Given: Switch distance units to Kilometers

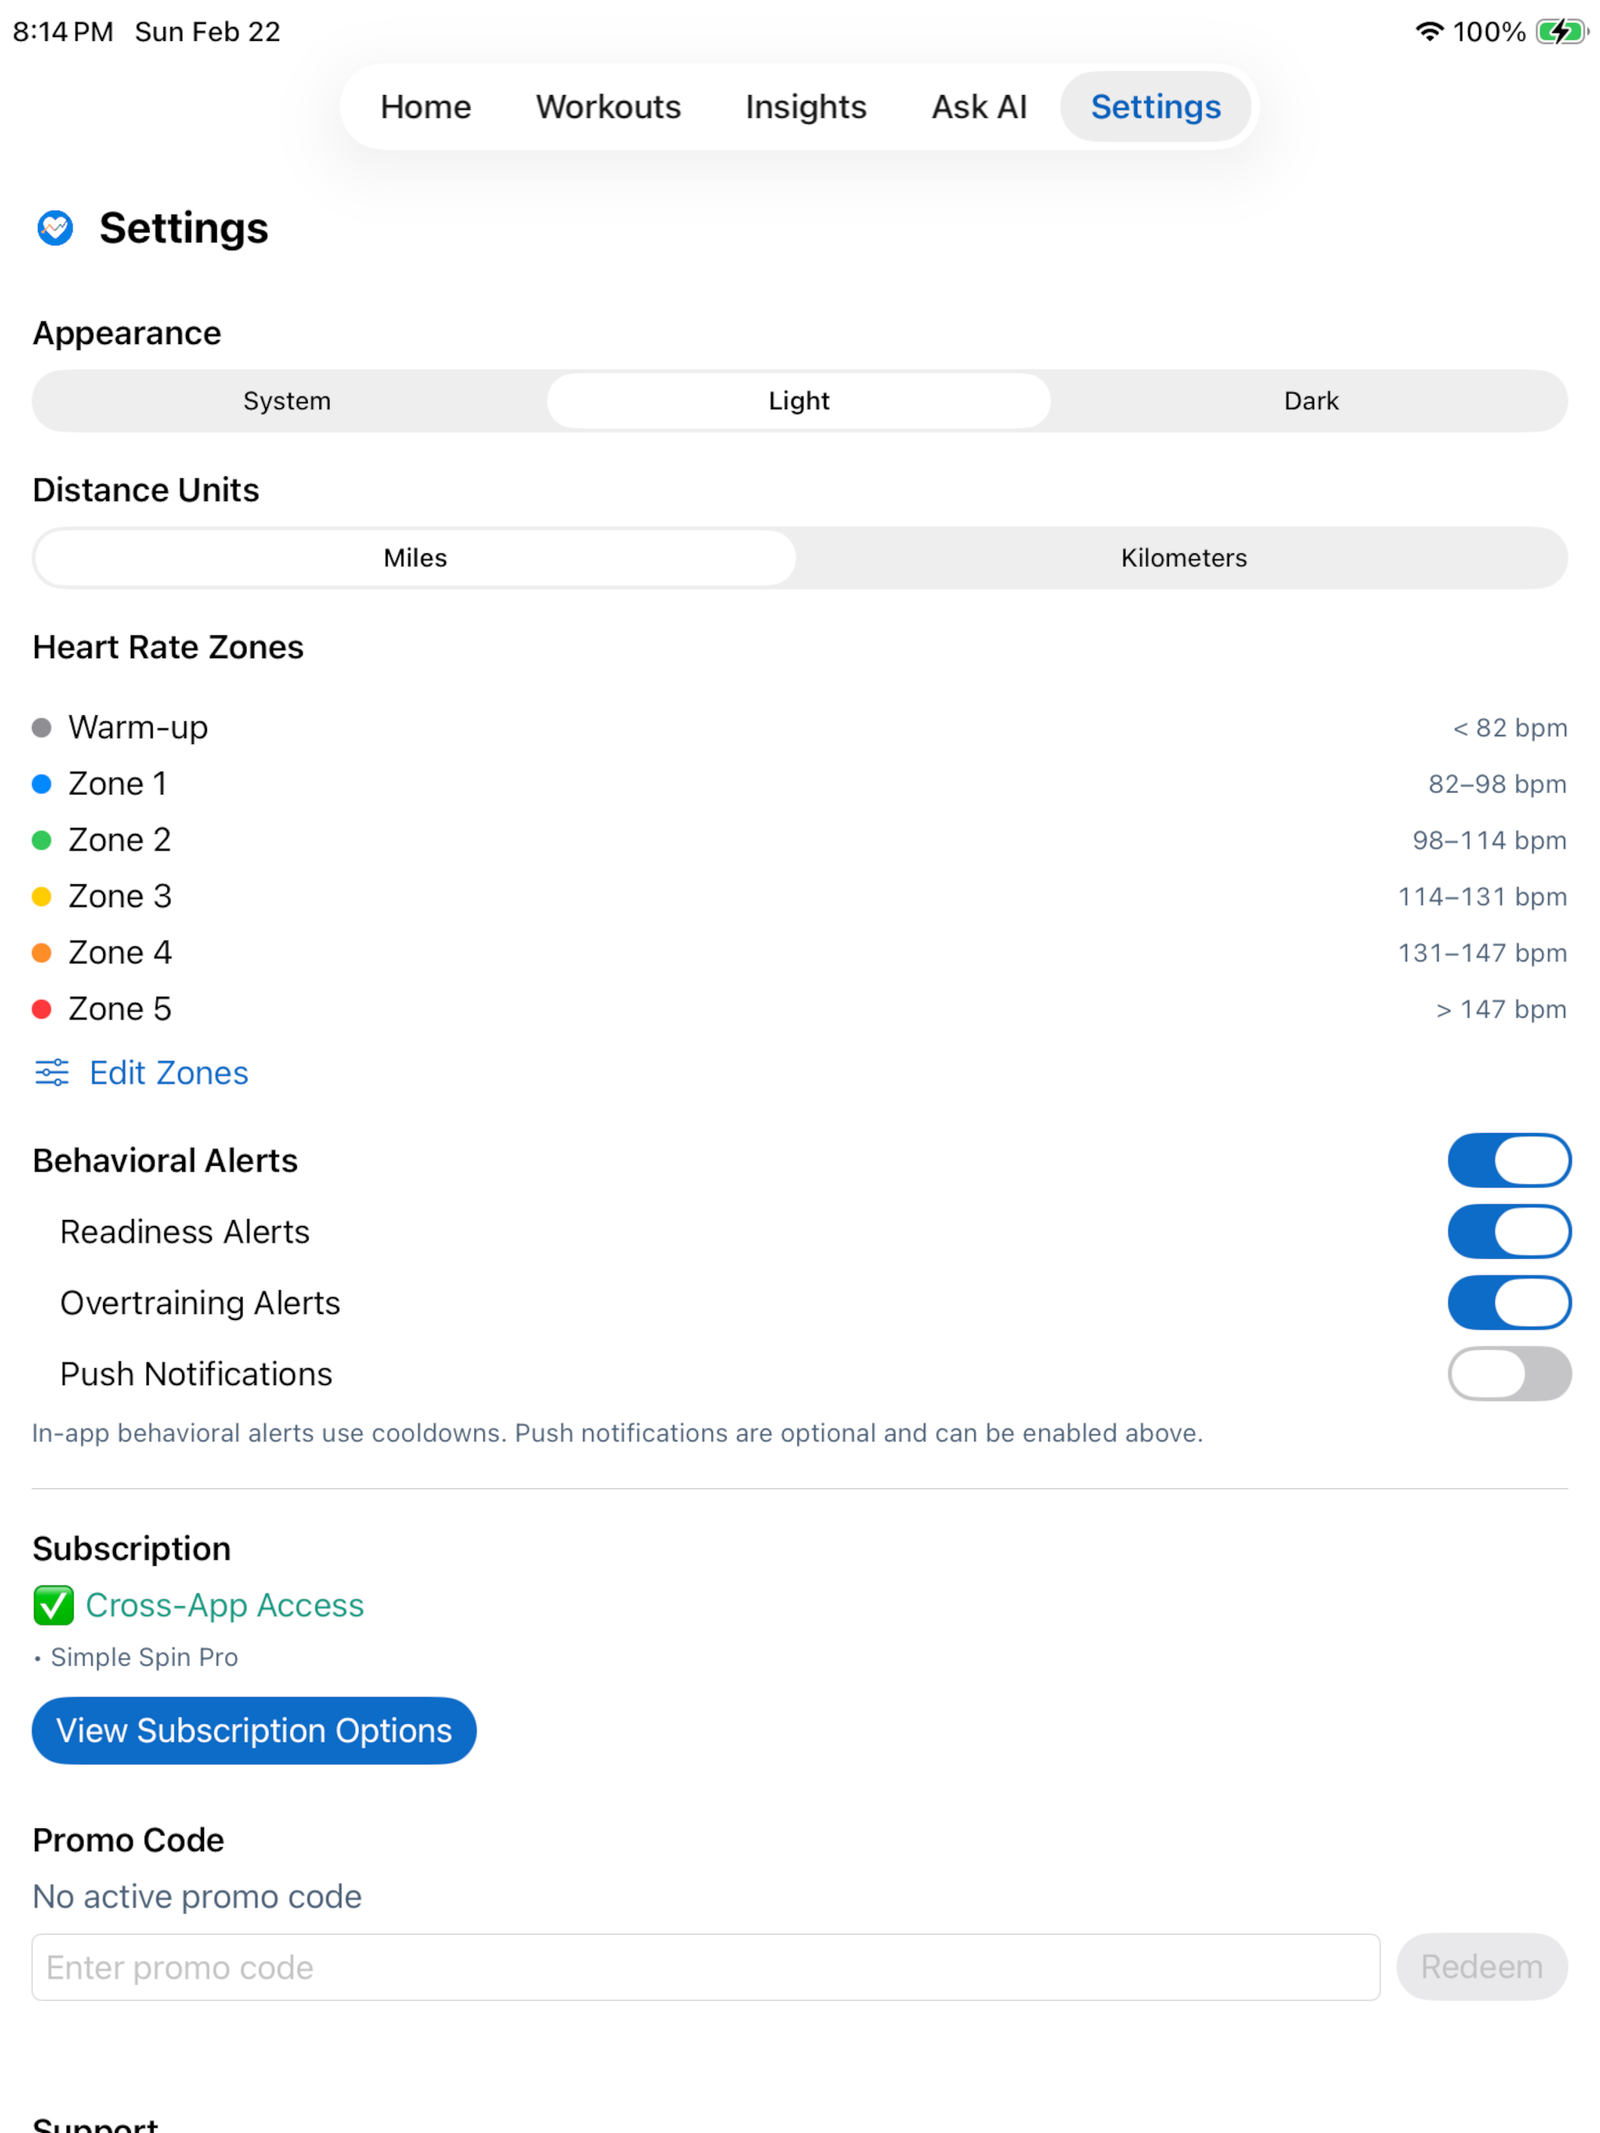Looking at the screenshot, I should point(1182,558).
